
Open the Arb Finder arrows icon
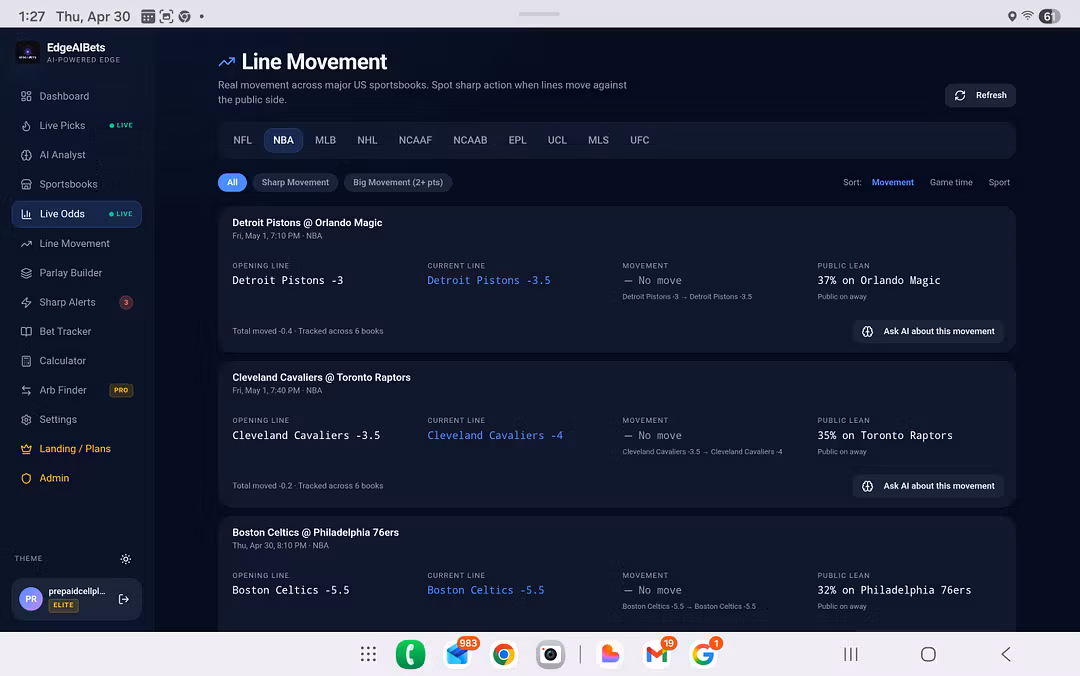[26, 390]
